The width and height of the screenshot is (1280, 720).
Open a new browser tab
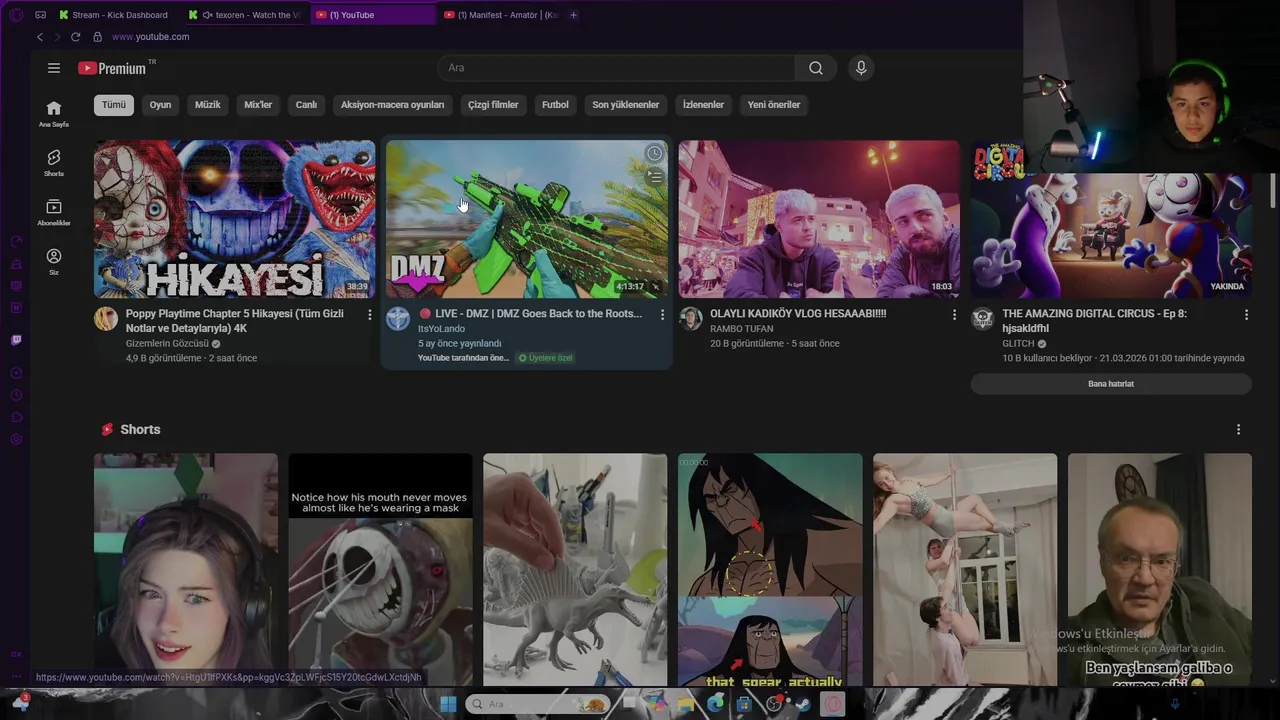[573, 15]
